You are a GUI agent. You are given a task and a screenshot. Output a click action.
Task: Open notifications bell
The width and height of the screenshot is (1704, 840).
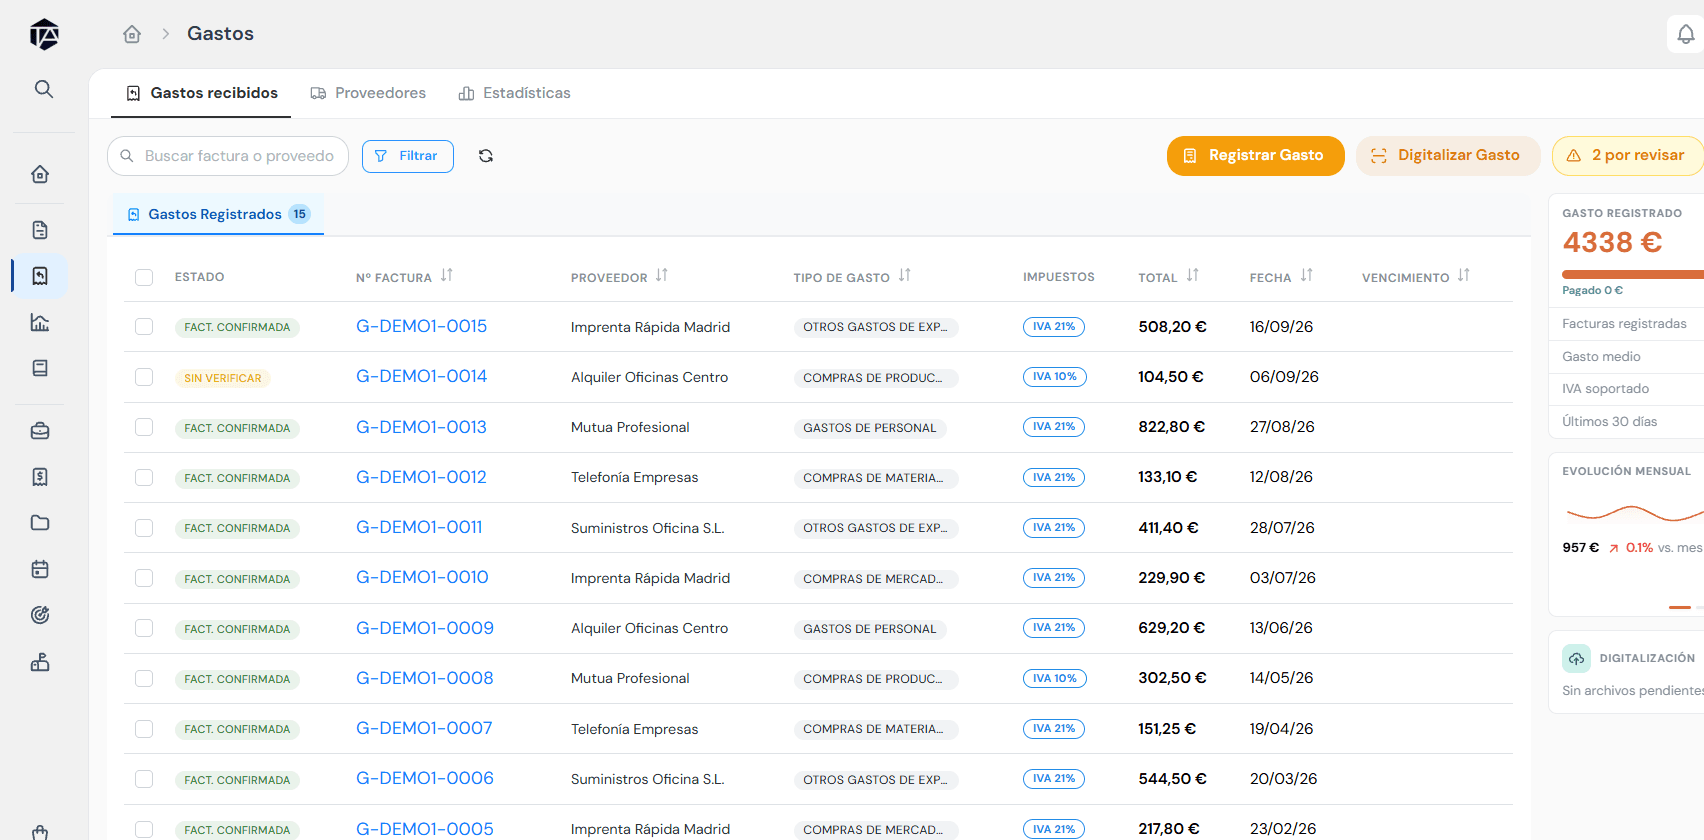pos(1686,34)
